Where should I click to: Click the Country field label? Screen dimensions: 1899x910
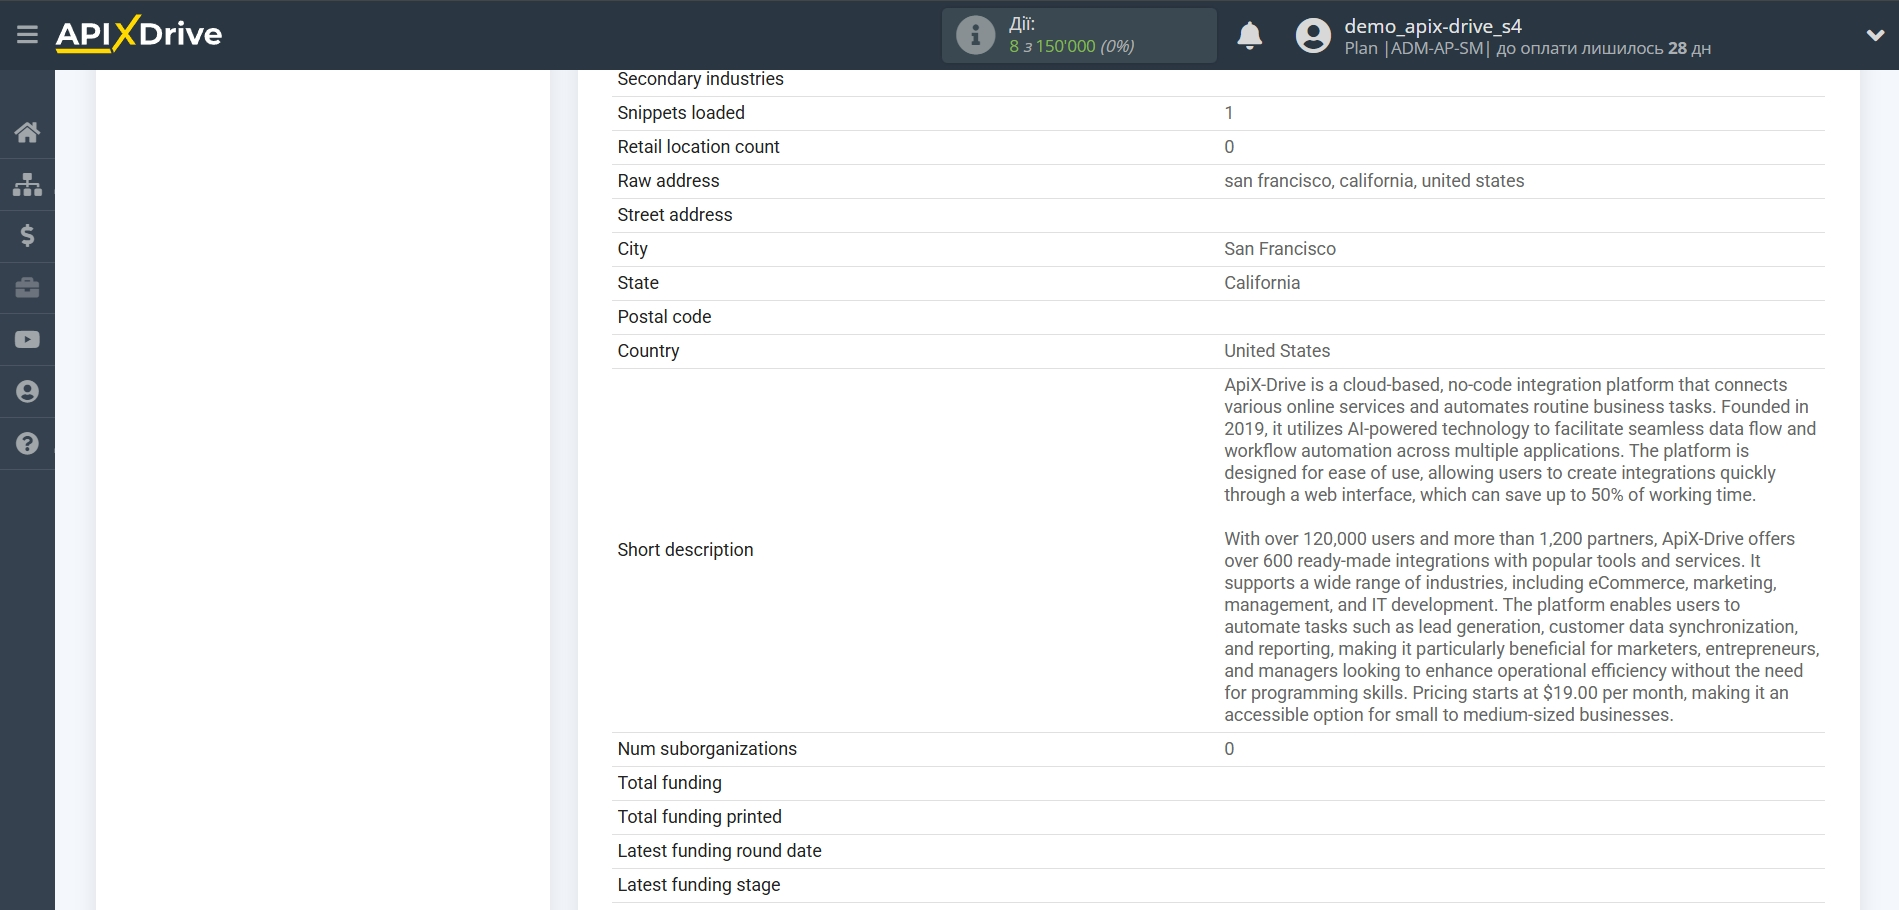[648, 351]
